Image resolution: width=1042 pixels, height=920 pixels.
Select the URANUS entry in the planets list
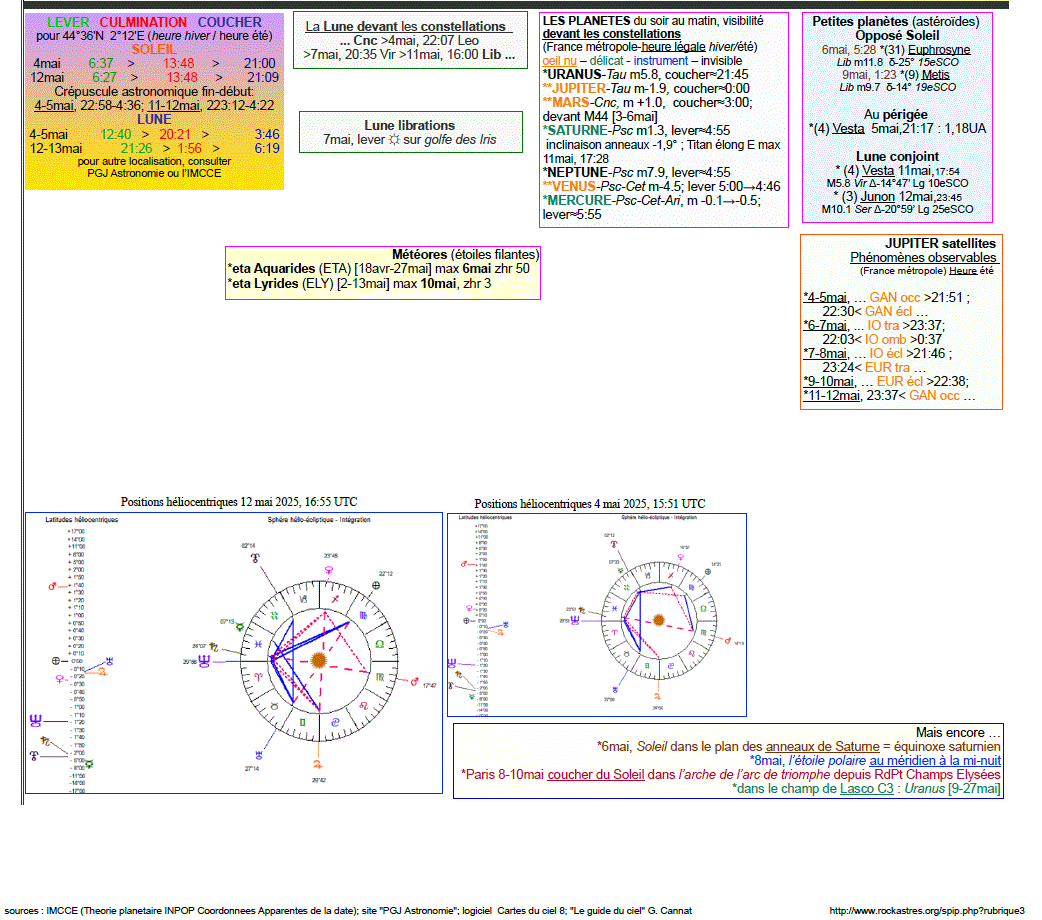click(x=645, y=75)
